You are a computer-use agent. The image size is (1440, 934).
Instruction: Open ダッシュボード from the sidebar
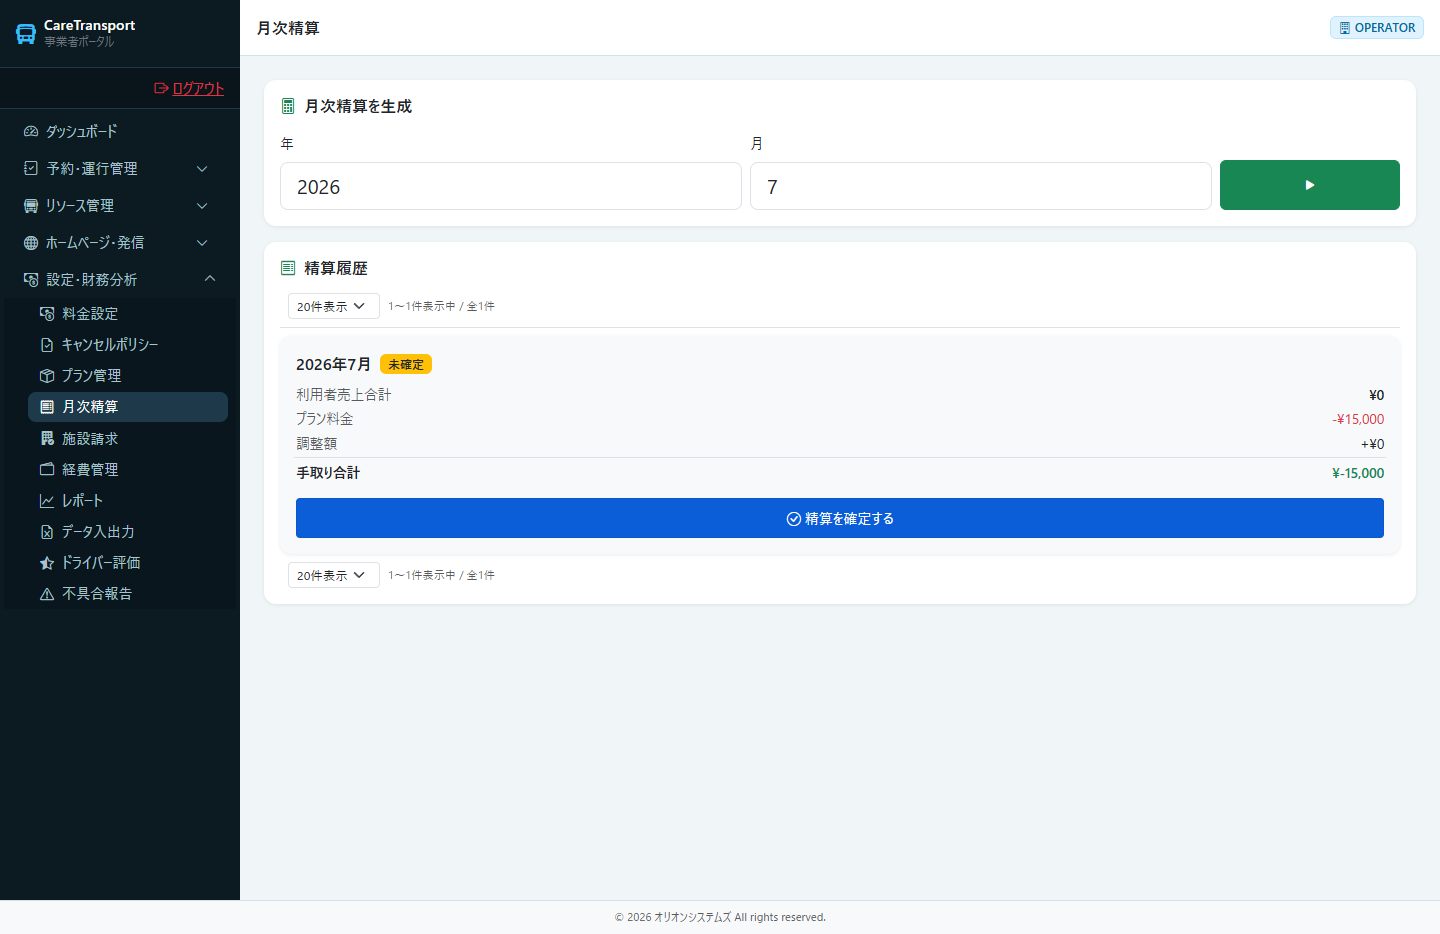pyautogui.click(x=120, y=131)
